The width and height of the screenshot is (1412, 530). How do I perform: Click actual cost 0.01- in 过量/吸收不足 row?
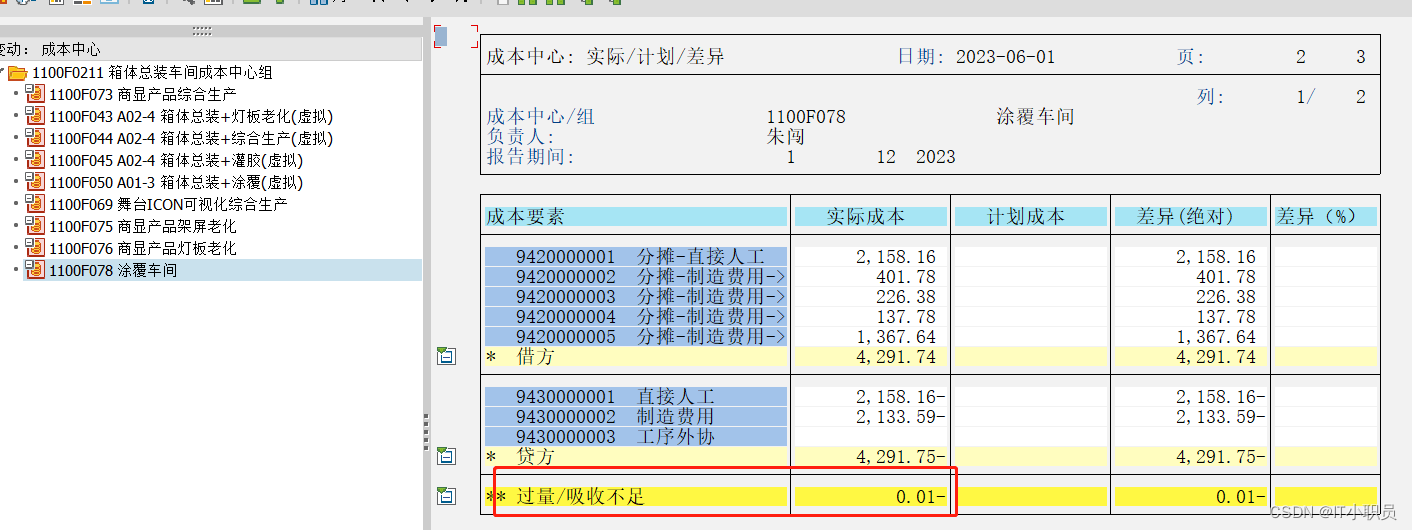pyautogui.click(x=921, y=497)
